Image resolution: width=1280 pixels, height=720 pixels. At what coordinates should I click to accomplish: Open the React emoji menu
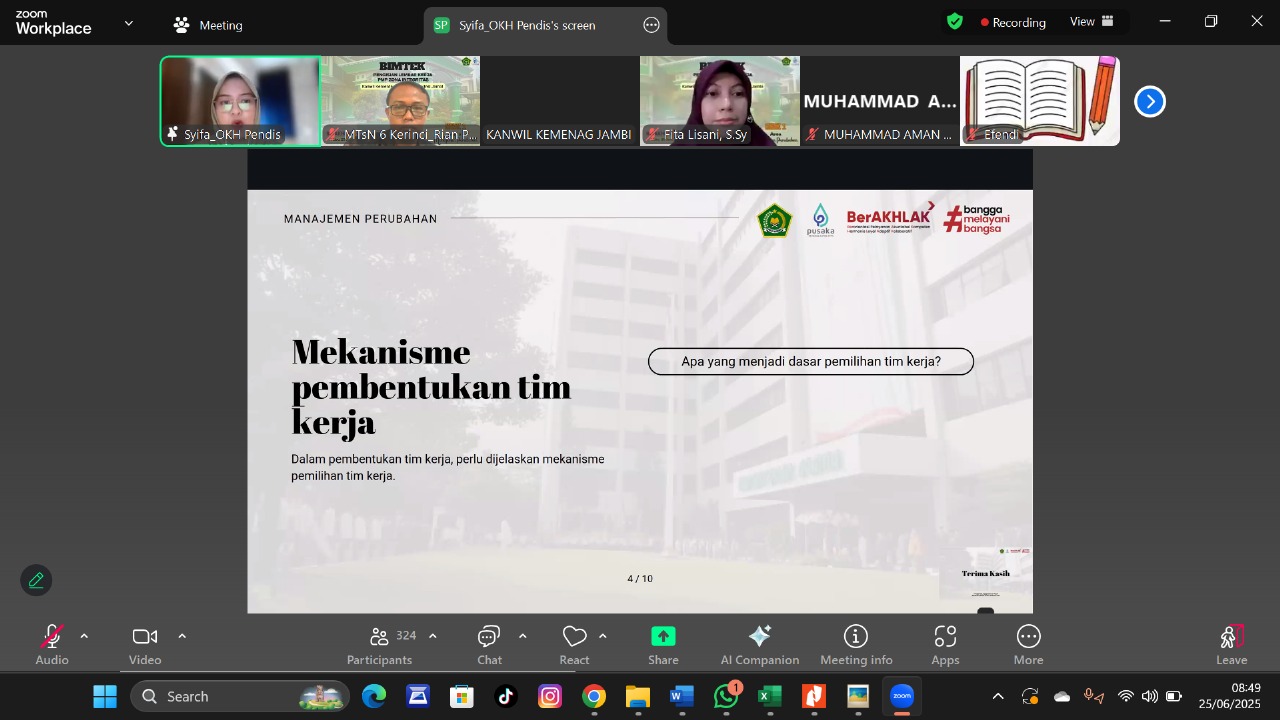pyautogui.click(x=574, y=644)
